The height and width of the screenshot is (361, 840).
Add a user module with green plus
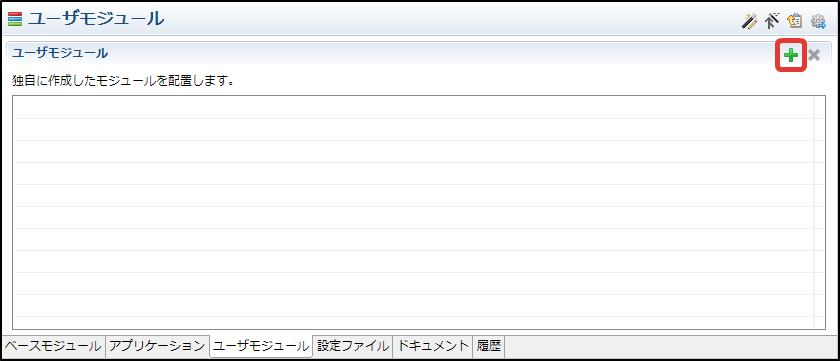791,55
